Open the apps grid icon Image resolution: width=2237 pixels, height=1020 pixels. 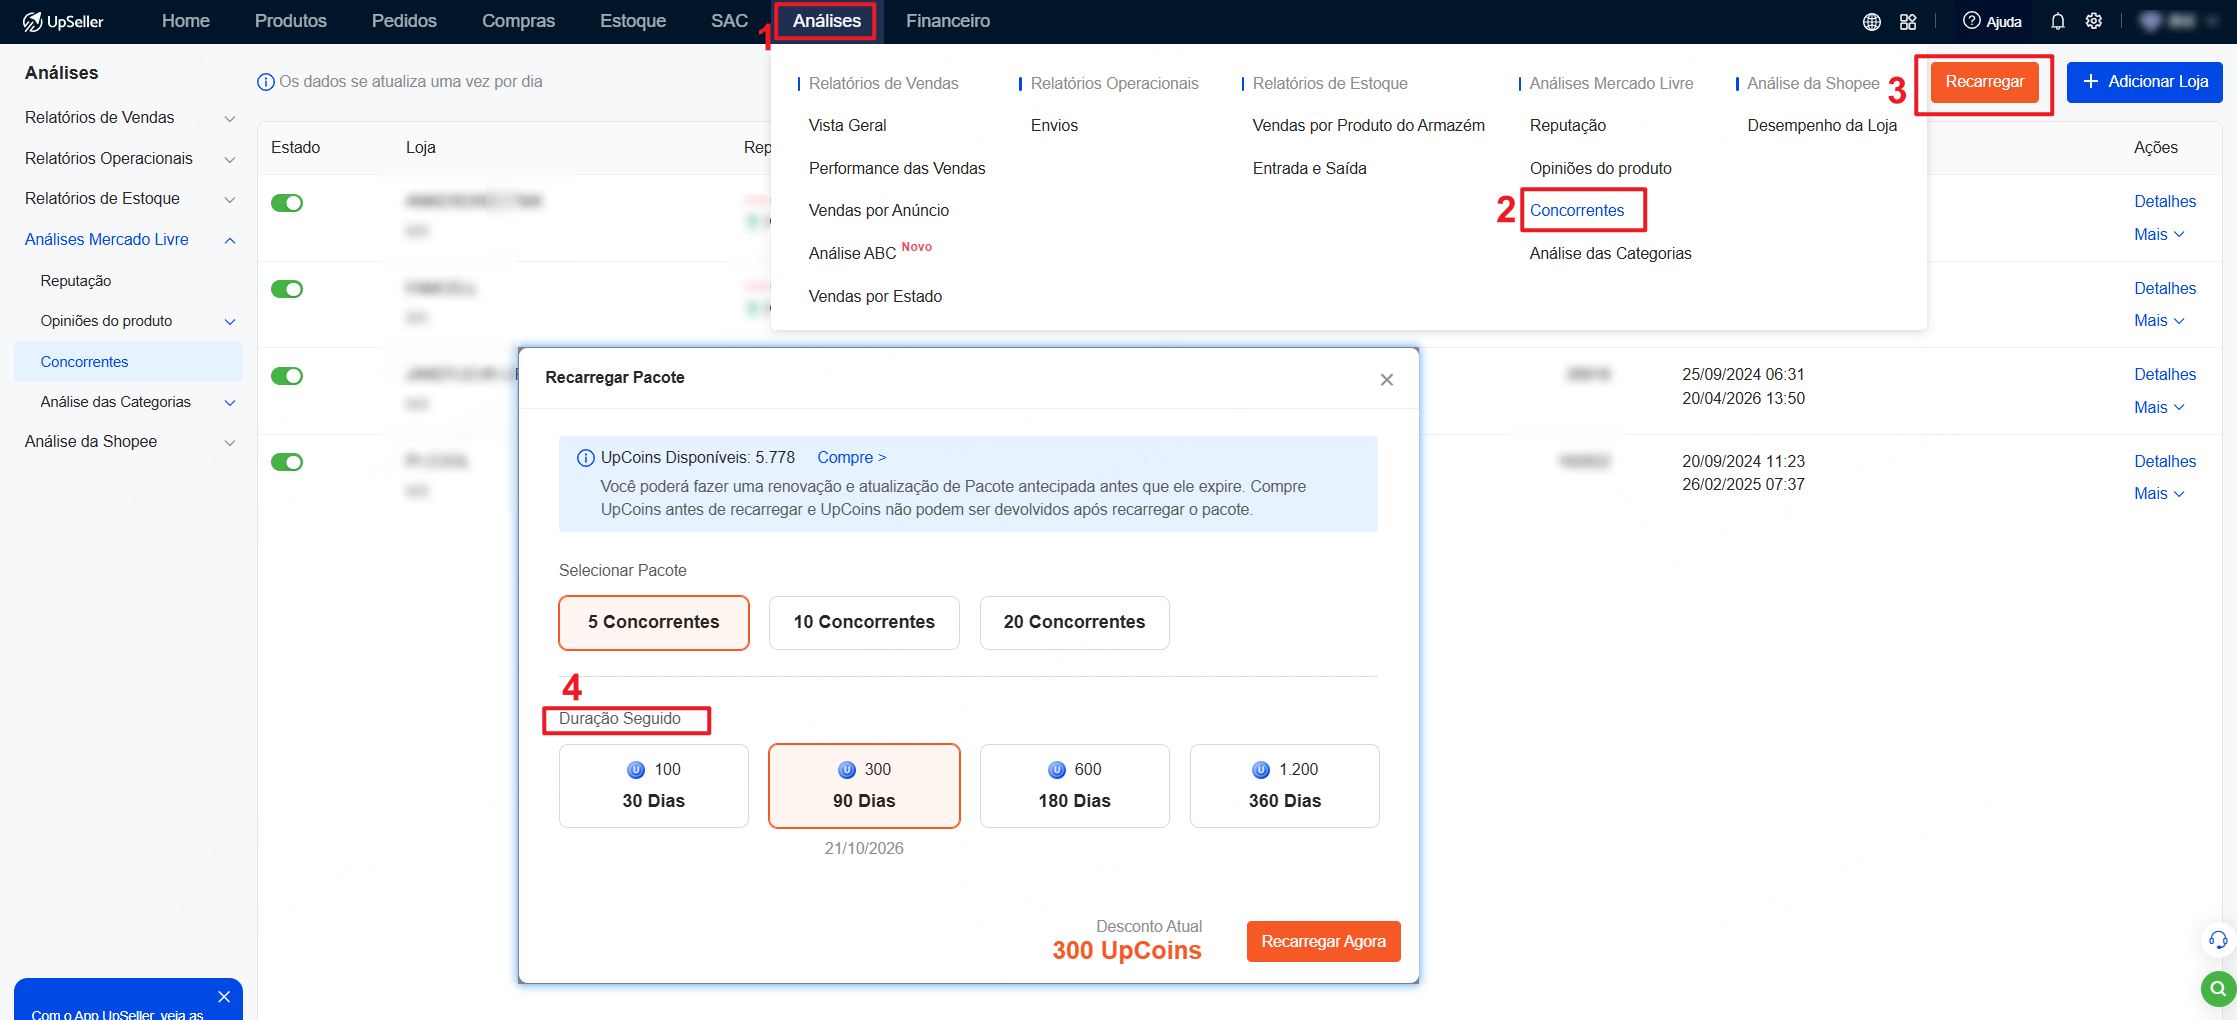tap(1908, 22)
